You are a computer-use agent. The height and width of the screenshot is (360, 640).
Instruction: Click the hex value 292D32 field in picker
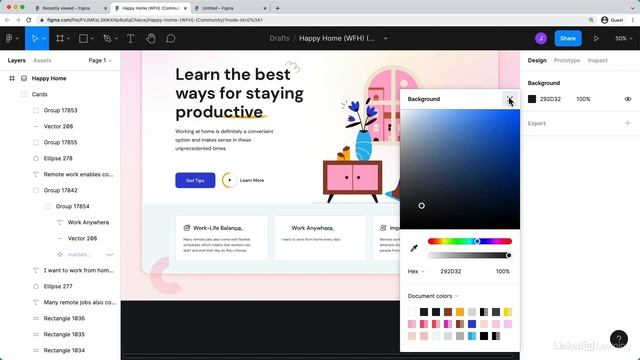coord(451,271)
